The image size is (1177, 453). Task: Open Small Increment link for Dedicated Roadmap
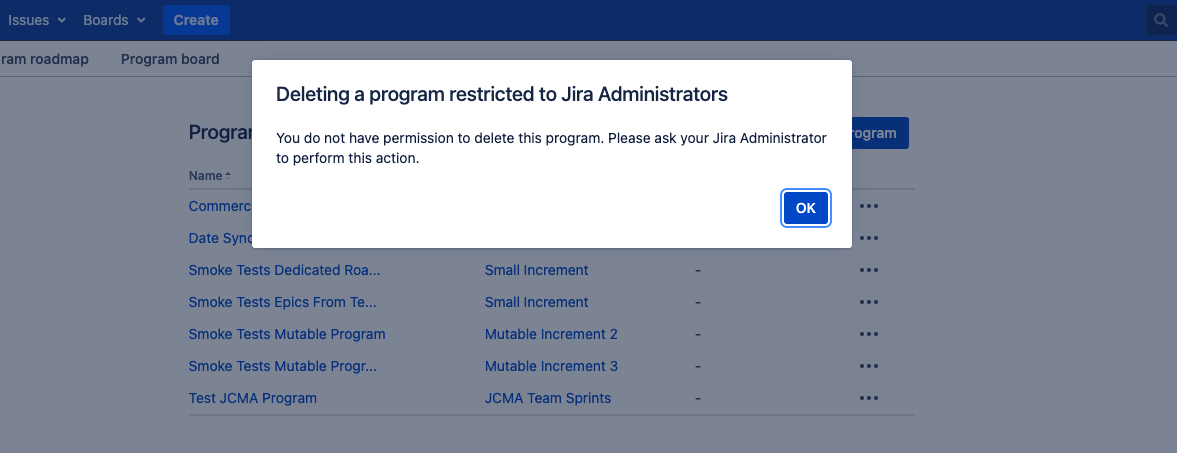tap(536, 270)
